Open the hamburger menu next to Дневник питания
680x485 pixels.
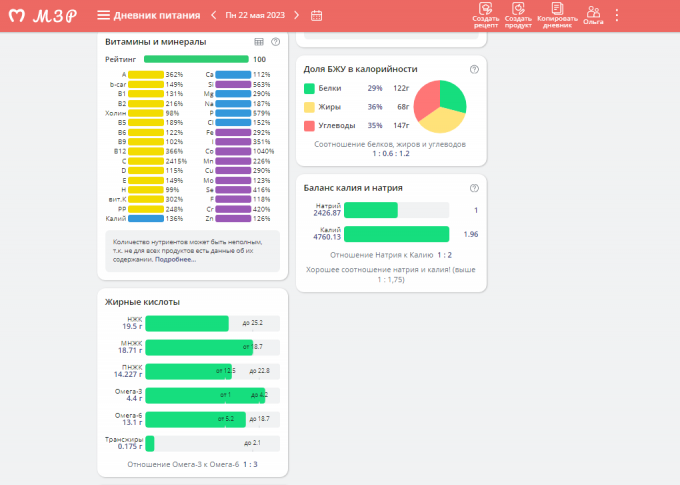104,15
